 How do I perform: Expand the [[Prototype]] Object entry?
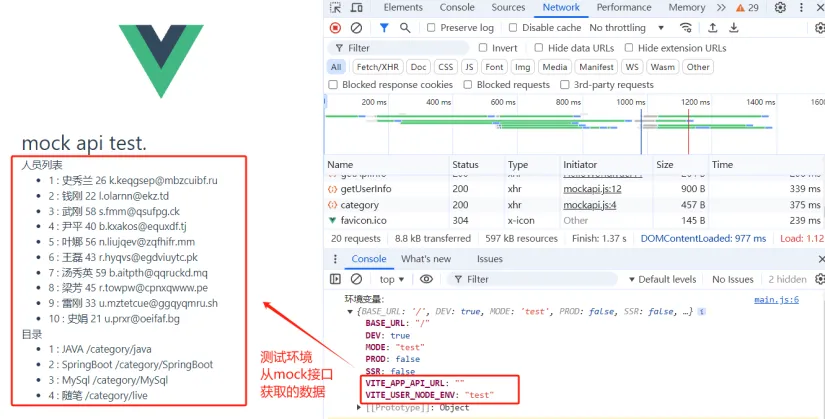(x=361, y=408)
